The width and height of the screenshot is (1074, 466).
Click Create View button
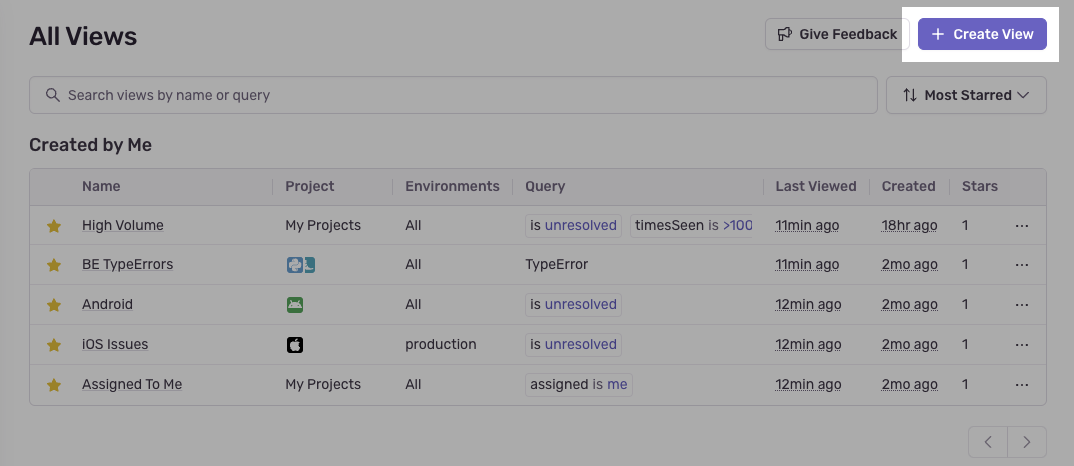[x=982, y=34]
